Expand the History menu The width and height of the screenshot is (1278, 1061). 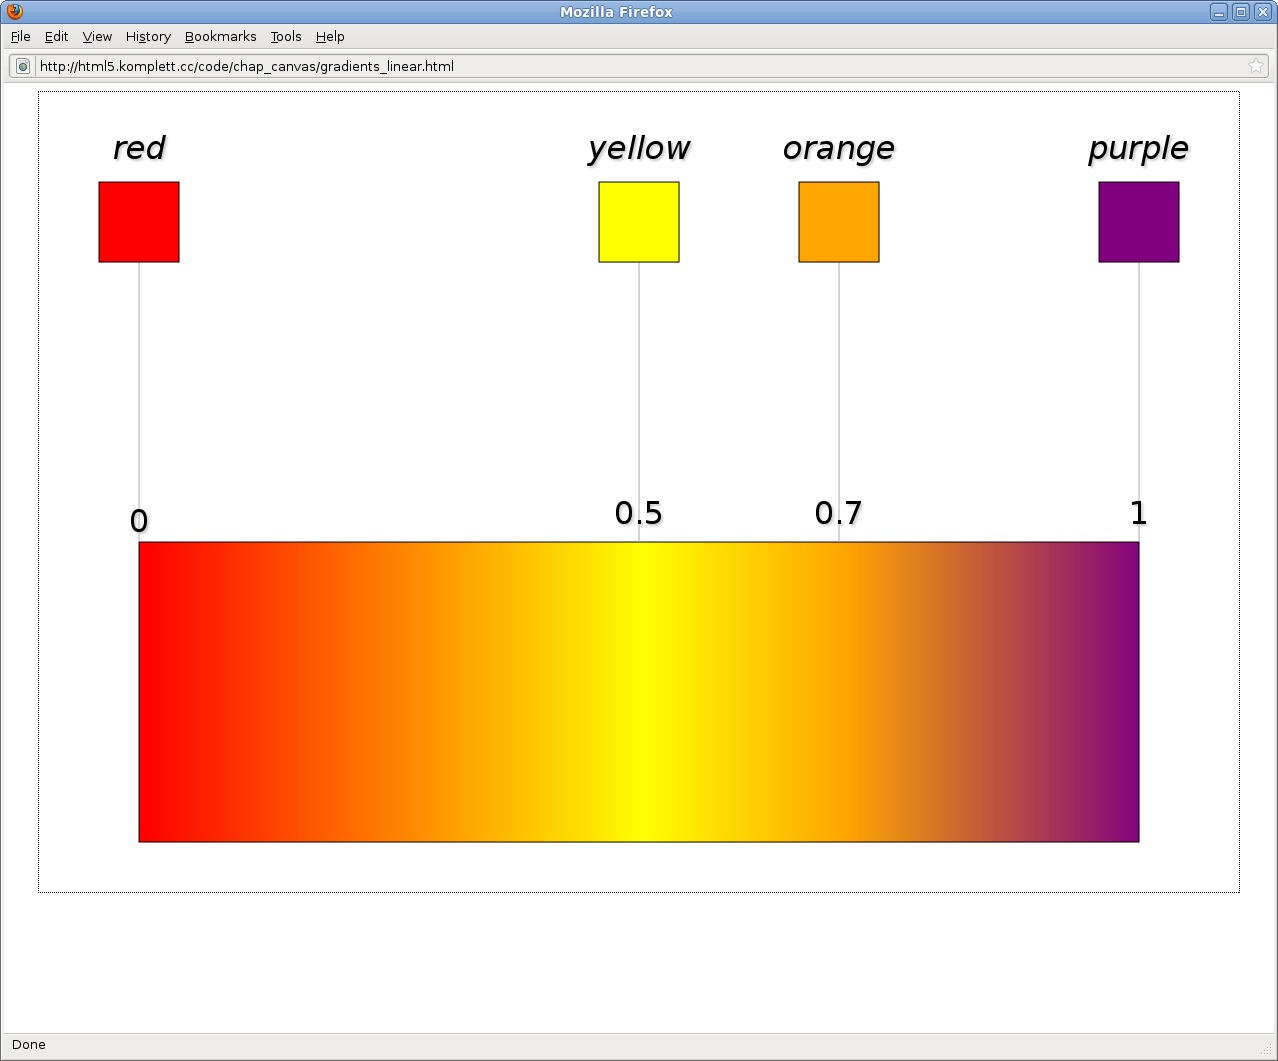tap(148, 36)
